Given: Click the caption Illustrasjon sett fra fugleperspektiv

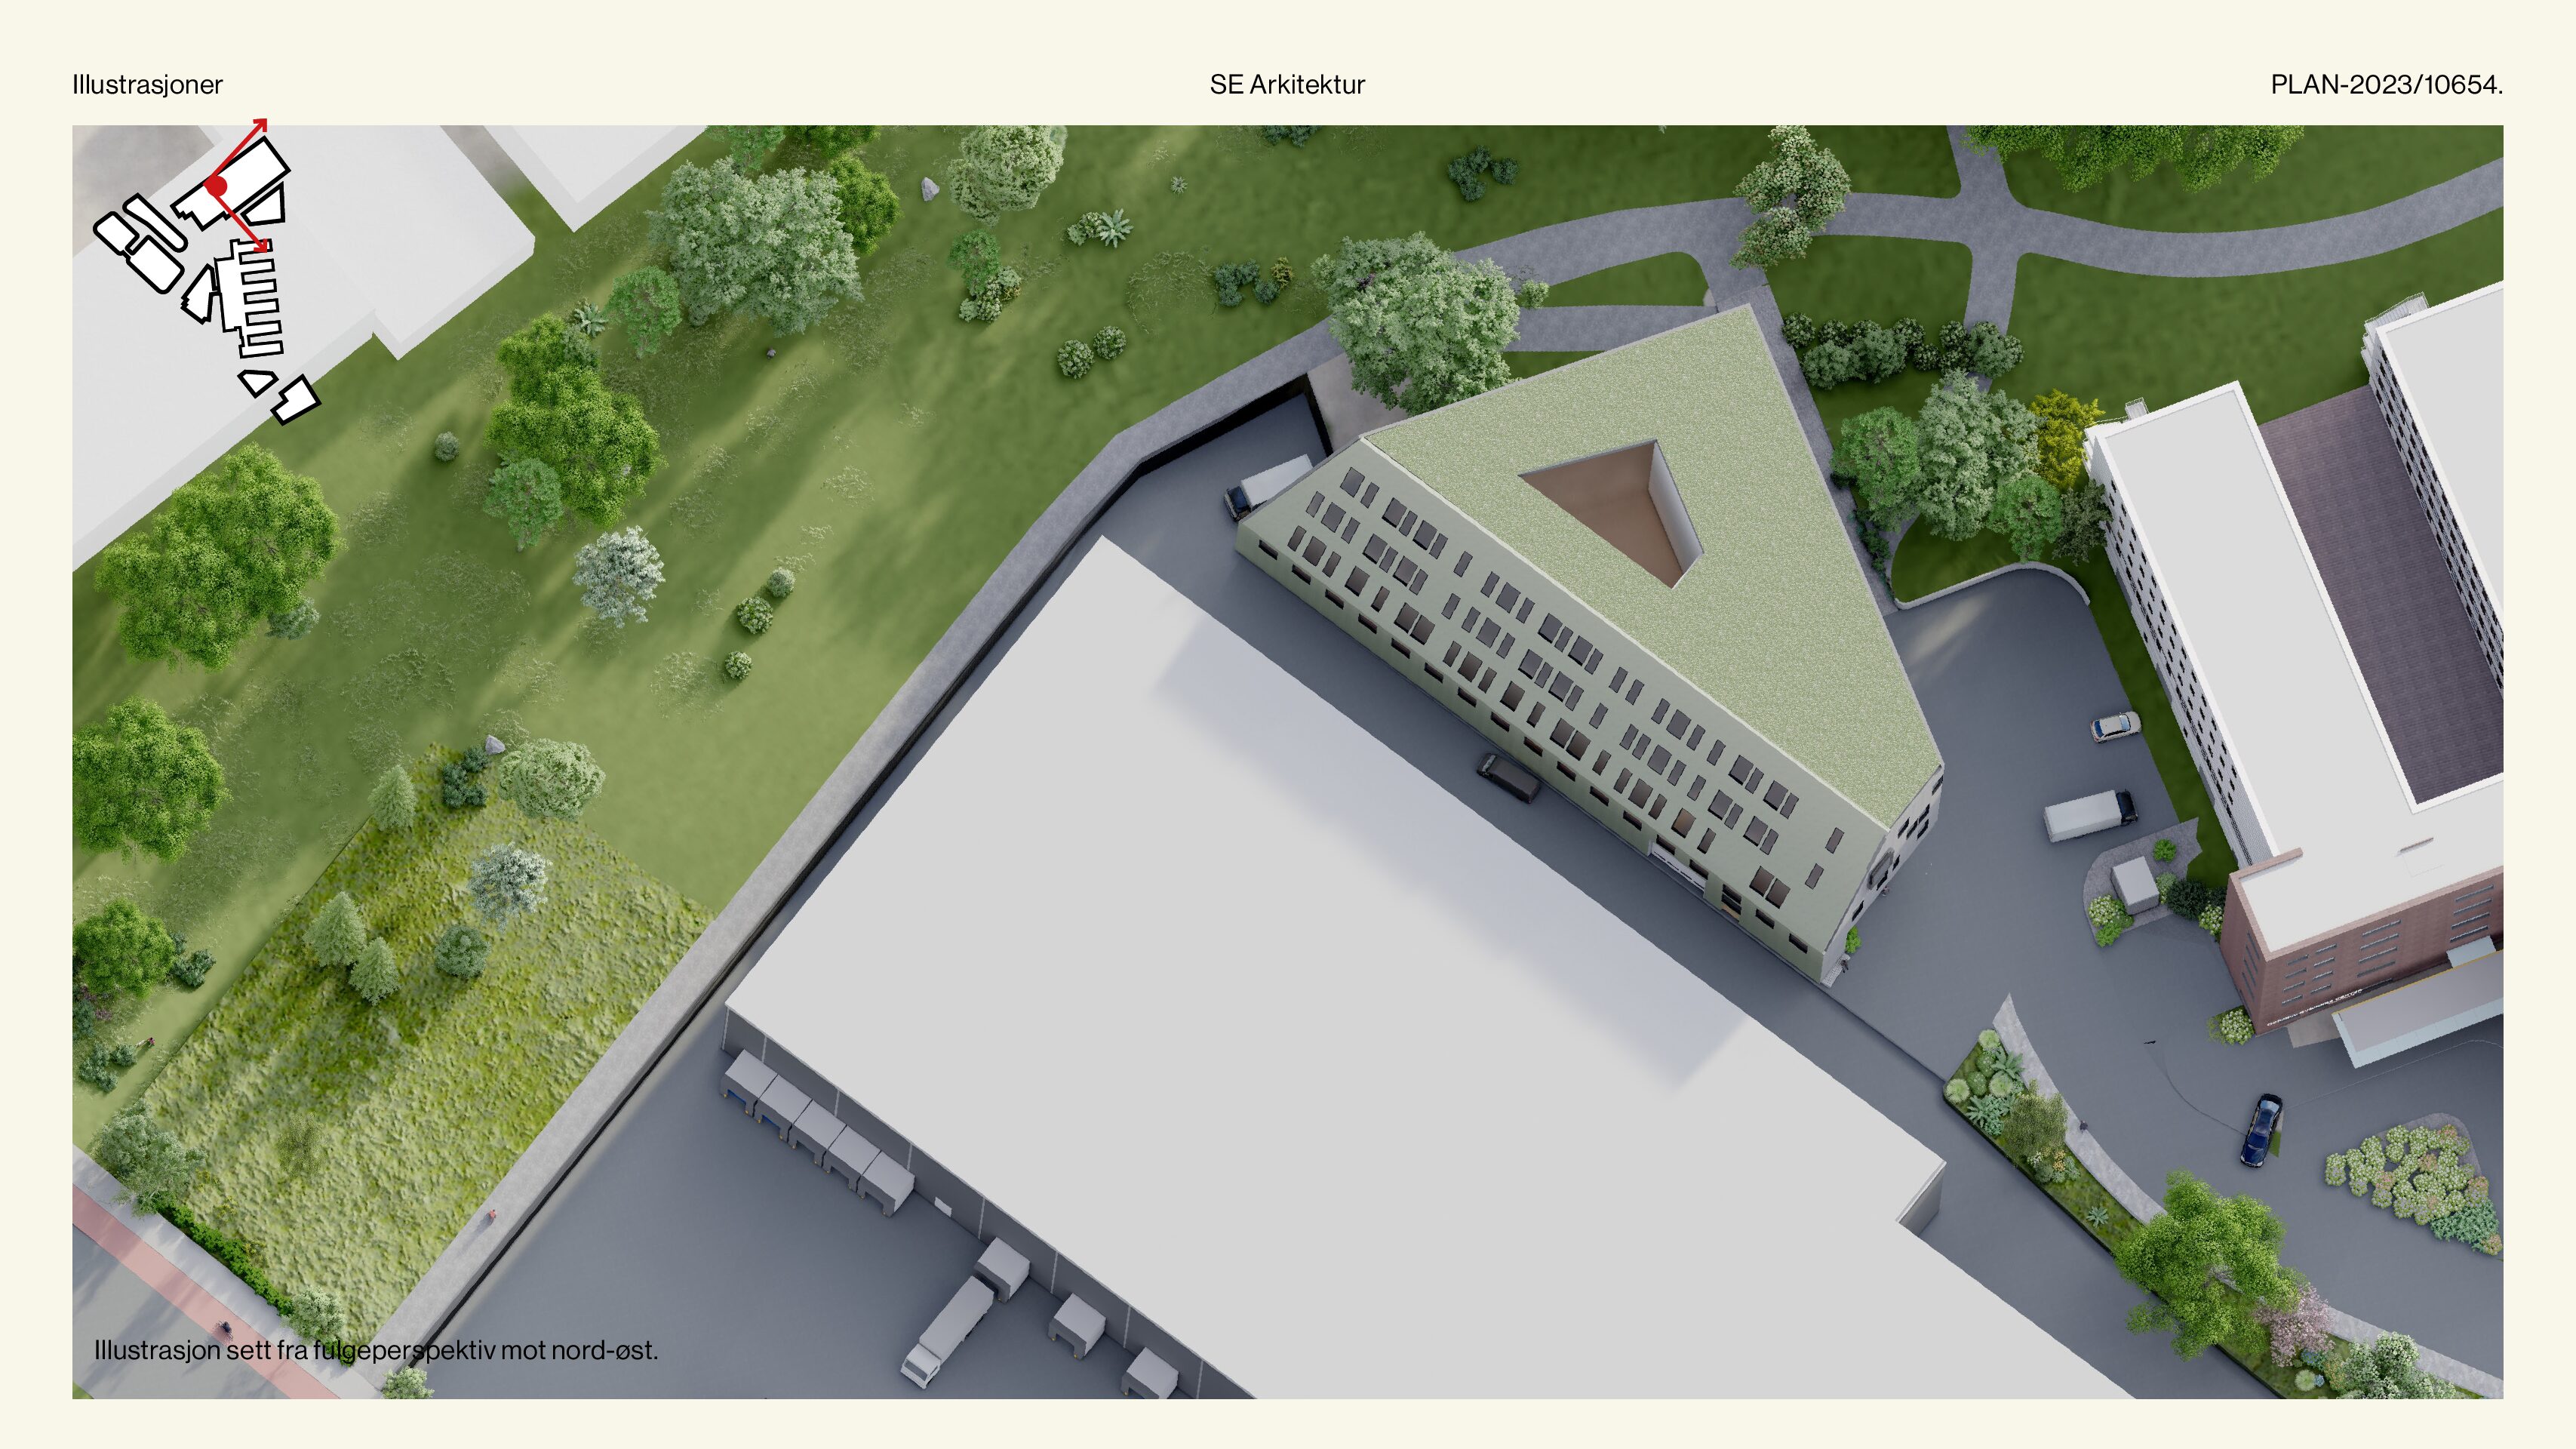Looking at the screenshot, I should (x=376, y=1350).
